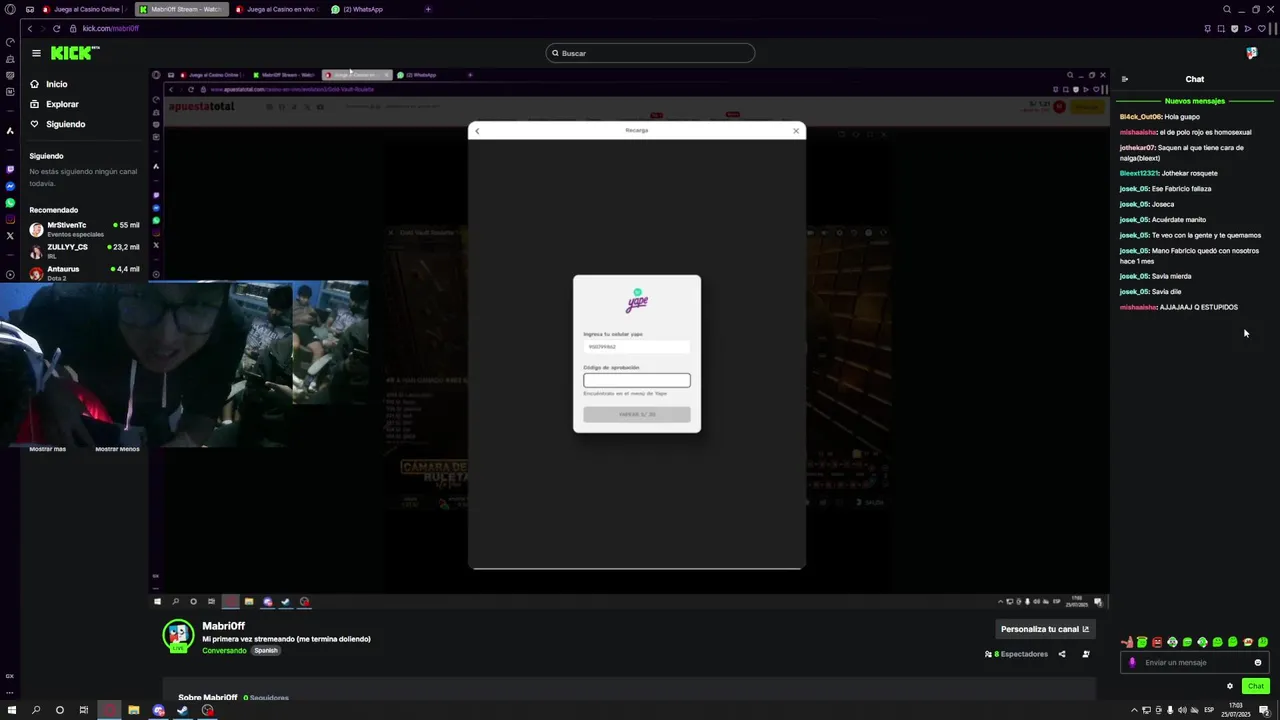
Task: Click the green Chat send button
Action: coord(1256,686)
